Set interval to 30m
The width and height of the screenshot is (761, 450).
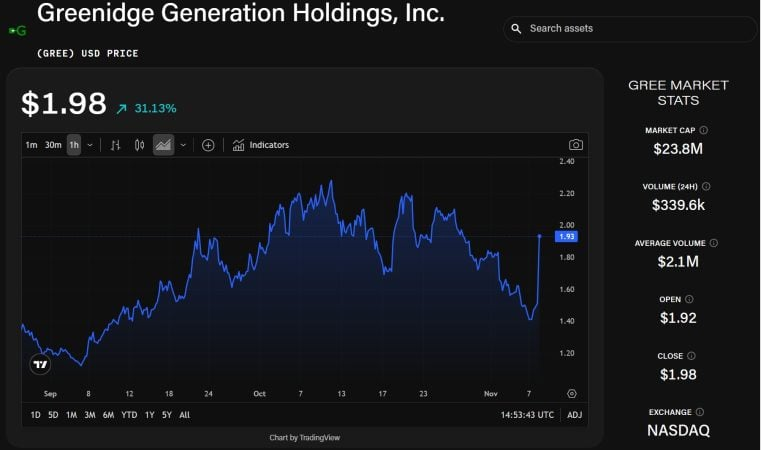pos(53,145)
